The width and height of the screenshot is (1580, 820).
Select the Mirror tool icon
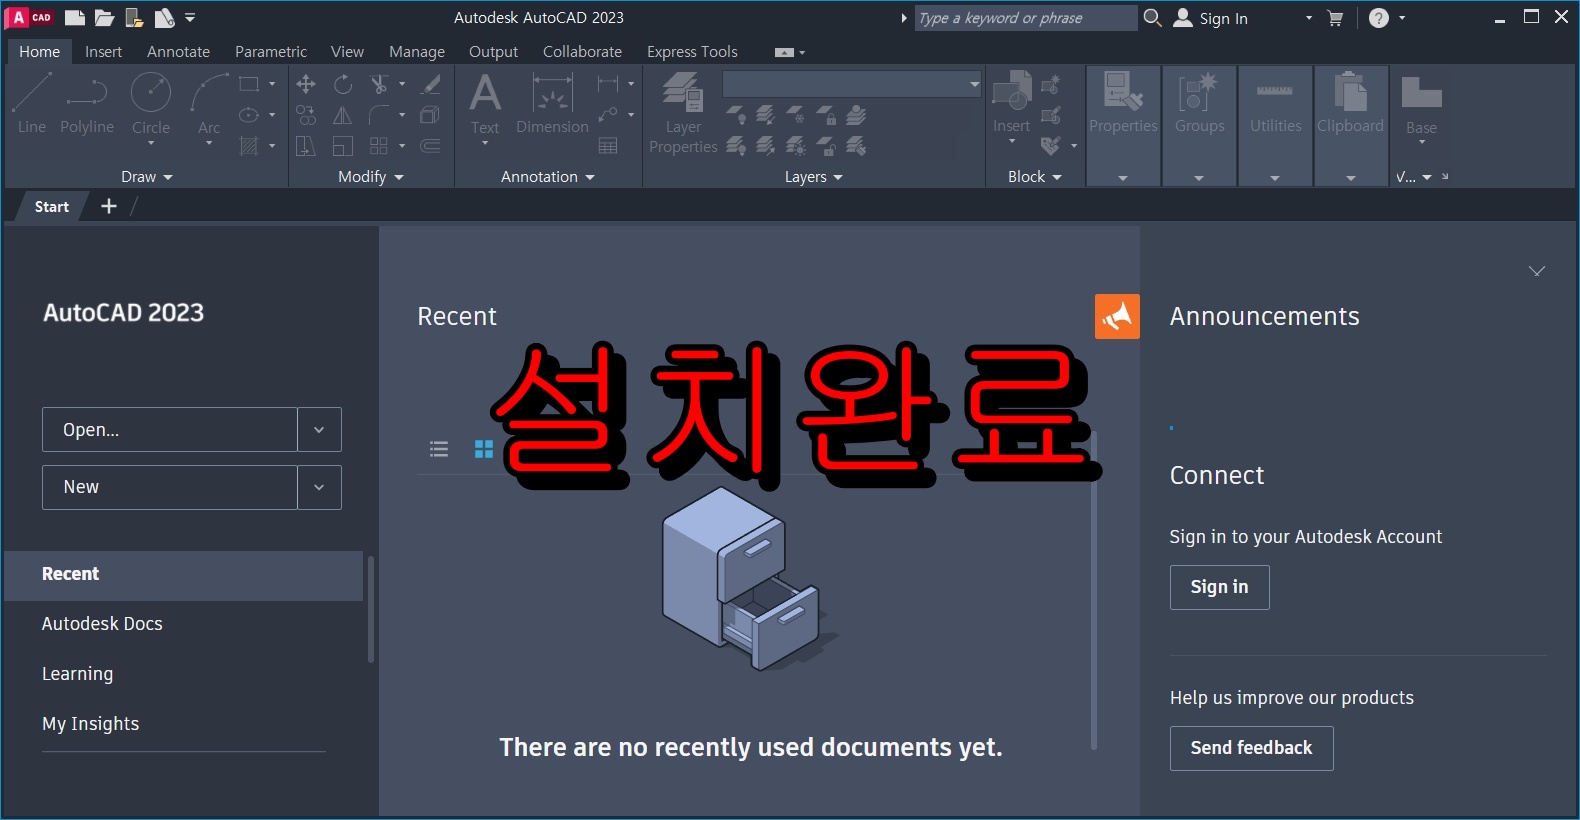(343, 115)
